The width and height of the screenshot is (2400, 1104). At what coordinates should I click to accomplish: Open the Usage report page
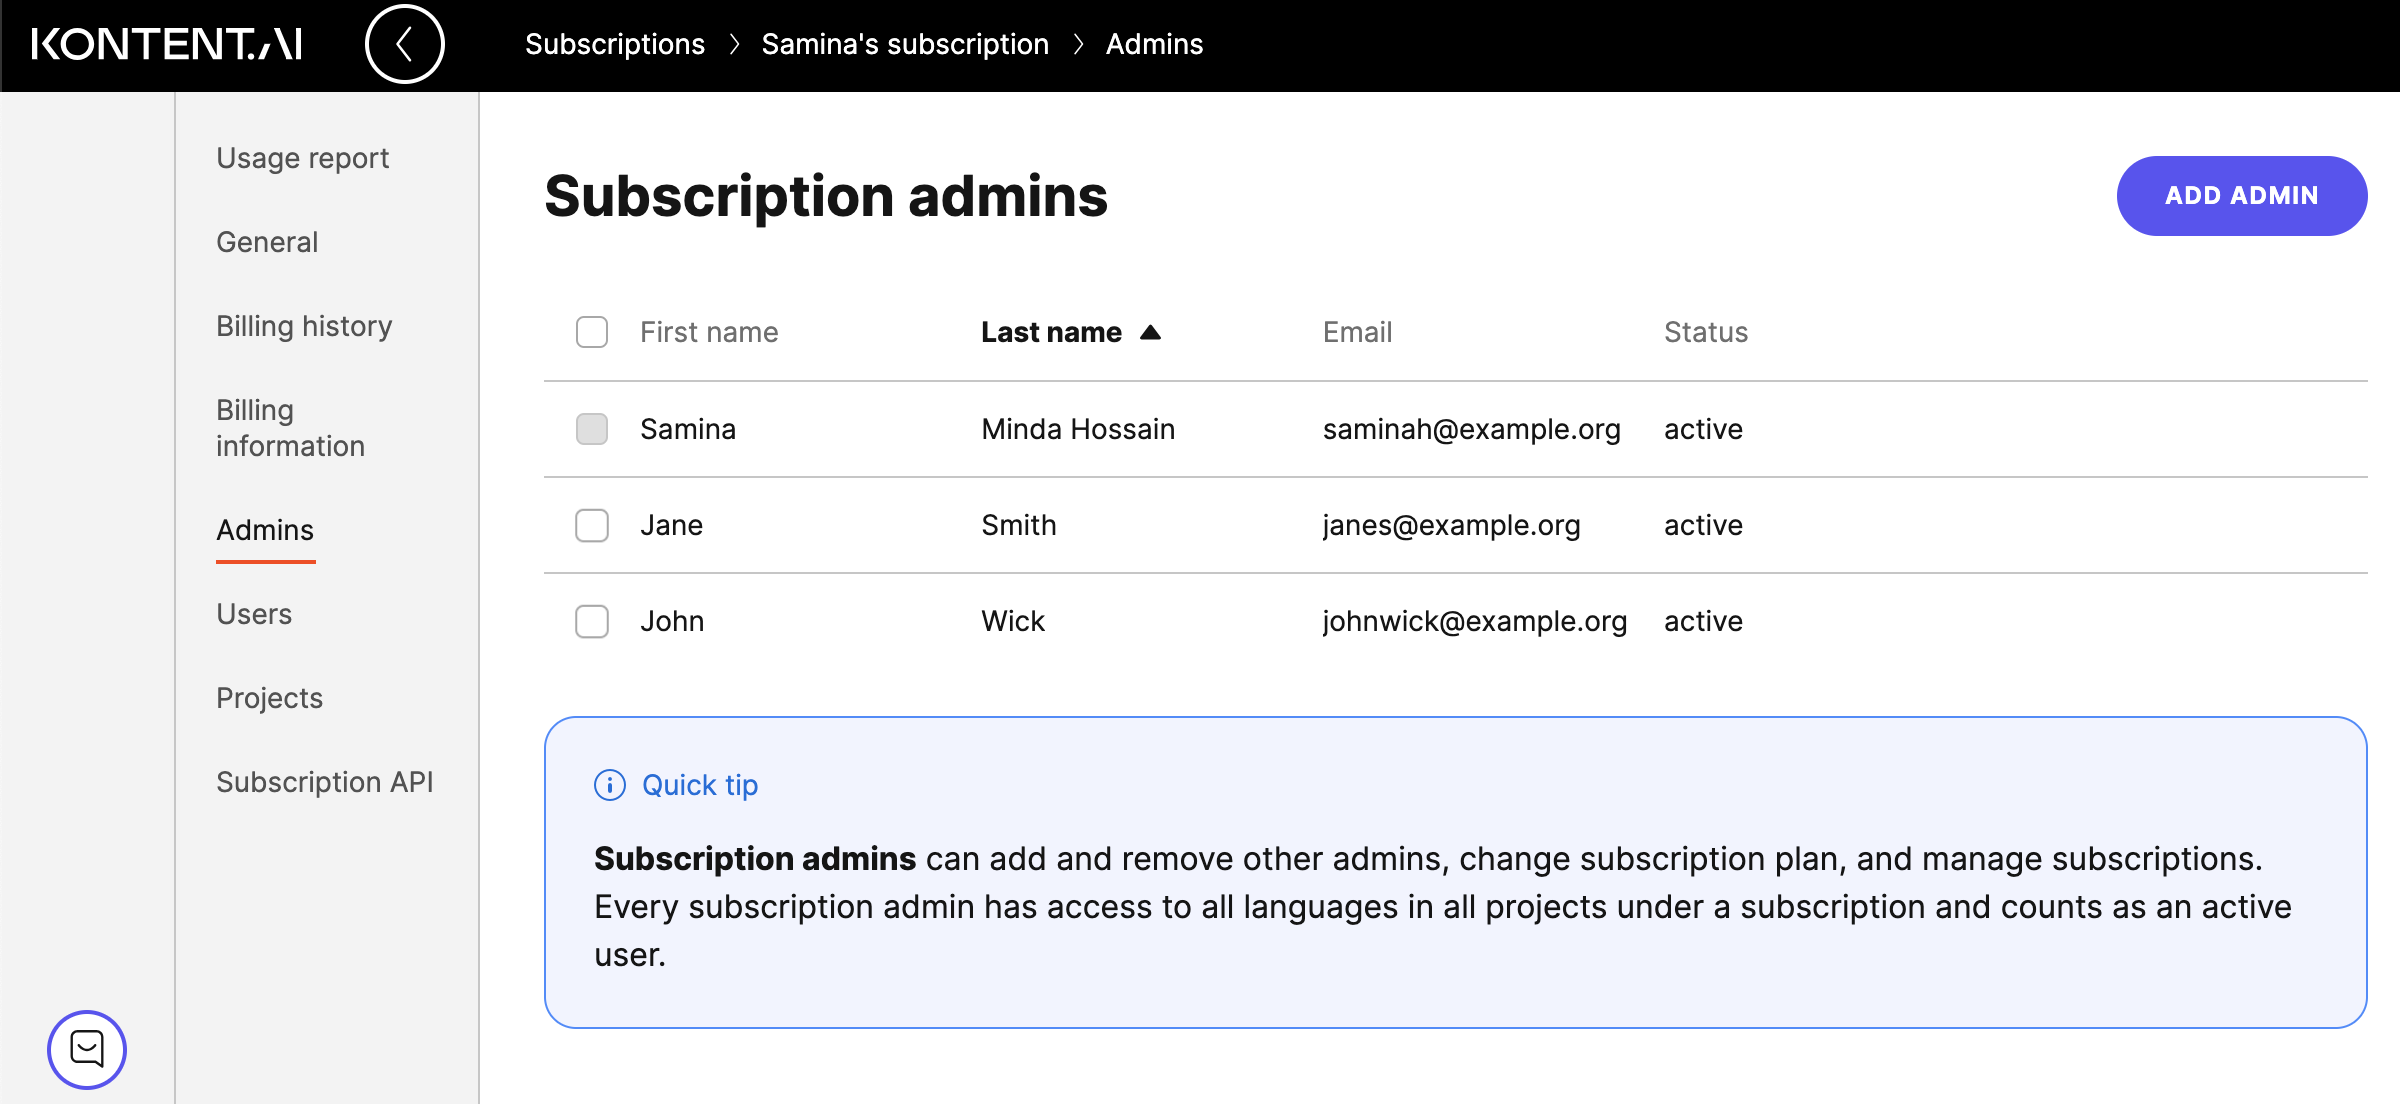point(302,158)
